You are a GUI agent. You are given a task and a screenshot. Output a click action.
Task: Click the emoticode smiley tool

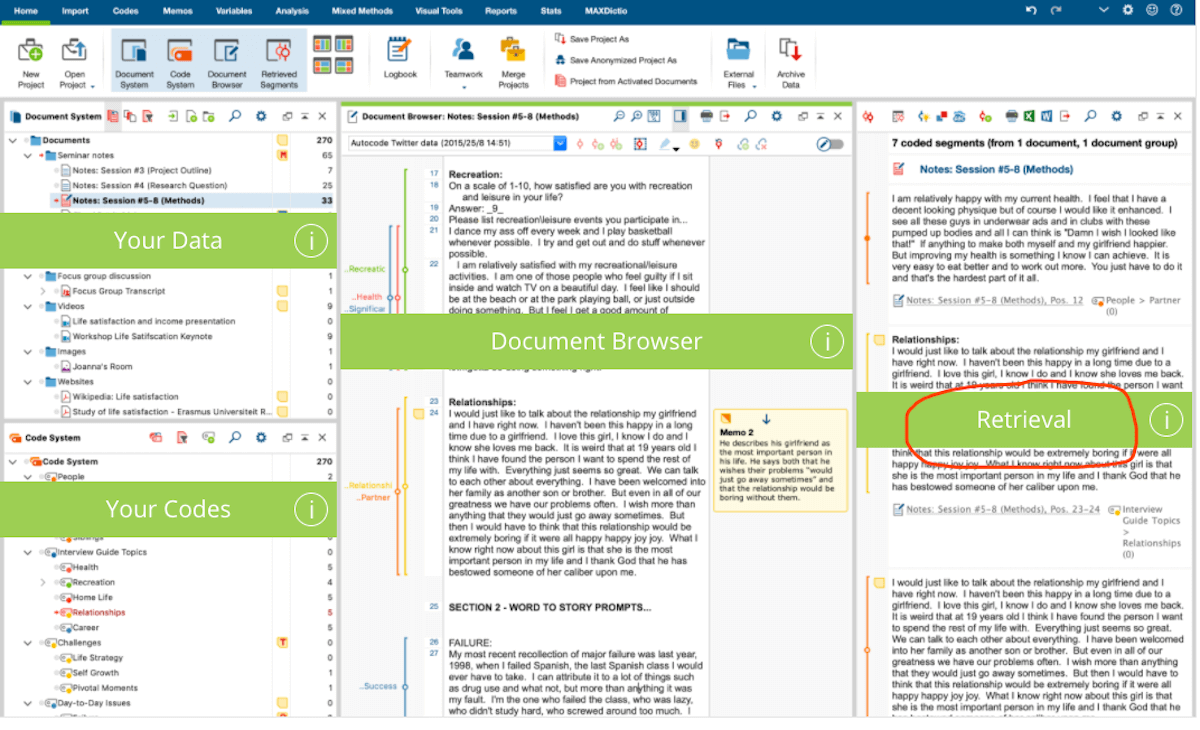coord(694,144)
